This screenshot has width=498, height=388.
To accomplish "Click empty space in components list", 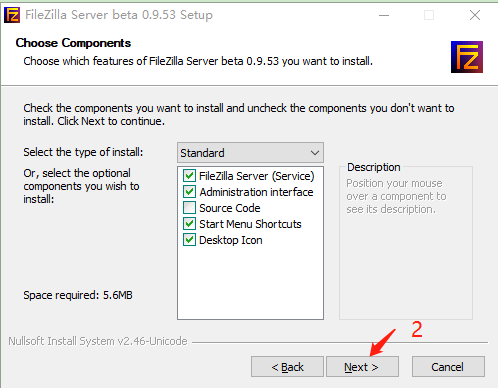I will [250, 283].
